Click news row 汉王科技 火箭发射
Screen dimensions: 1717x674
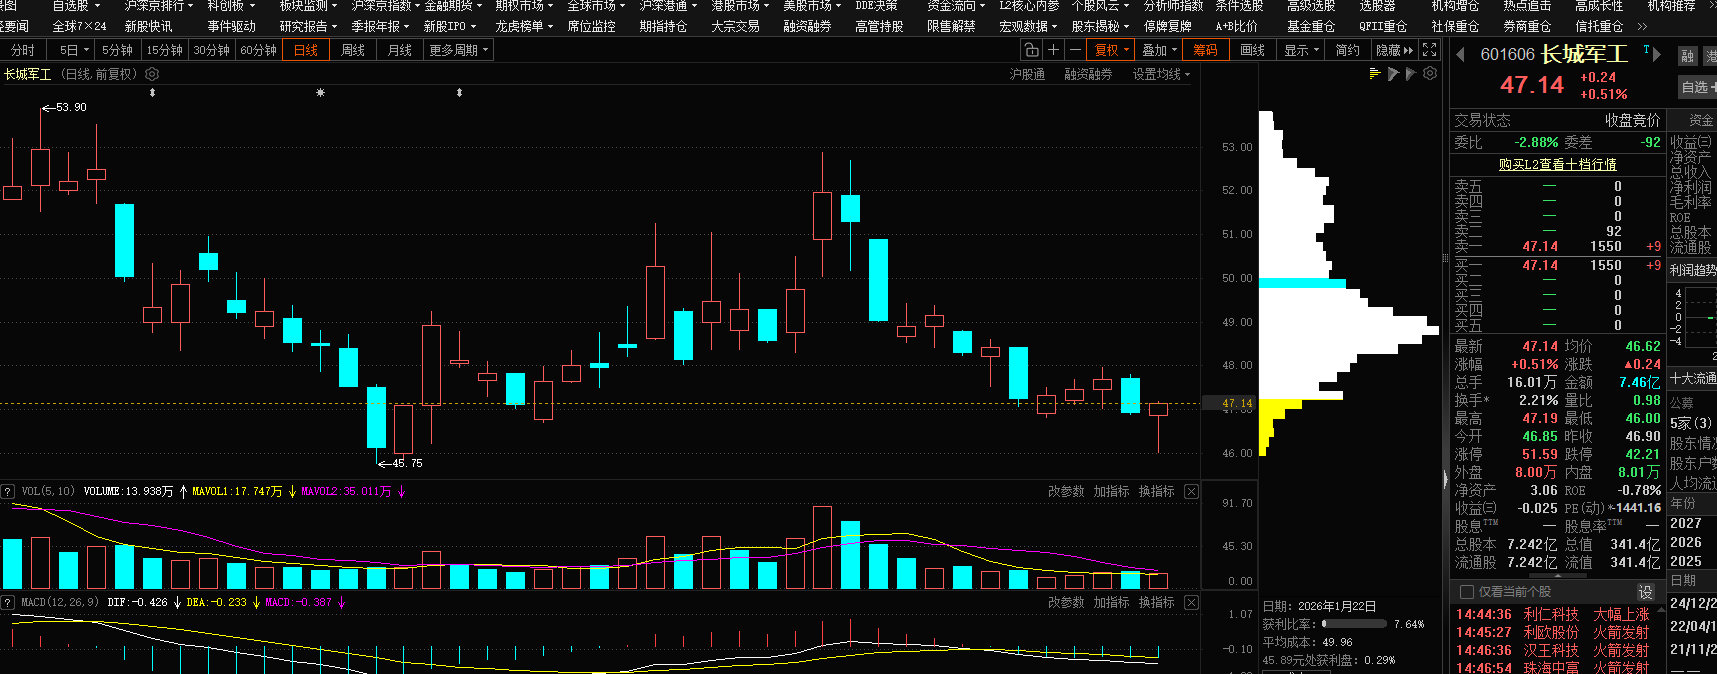1552,650
